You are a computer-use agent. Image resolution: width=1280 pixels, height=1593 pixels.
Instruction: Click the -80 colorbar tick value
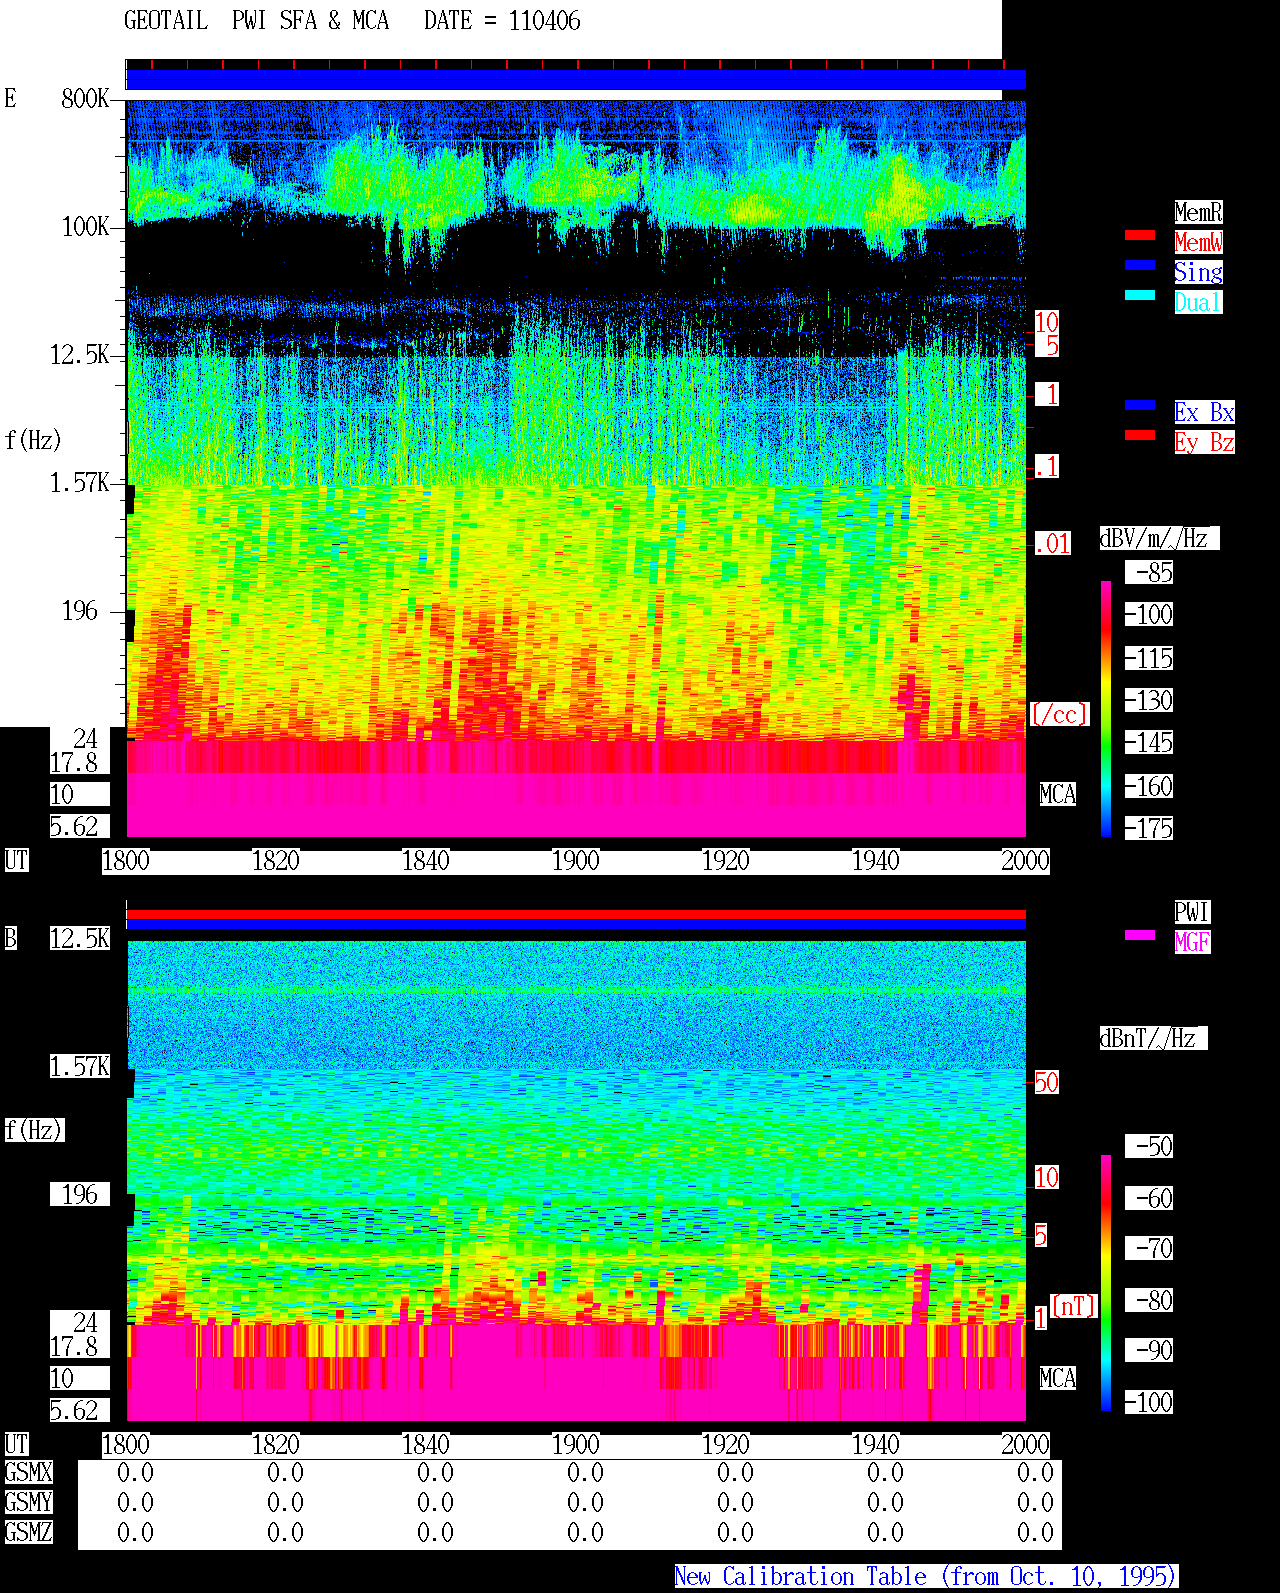pos(1149,1300)
